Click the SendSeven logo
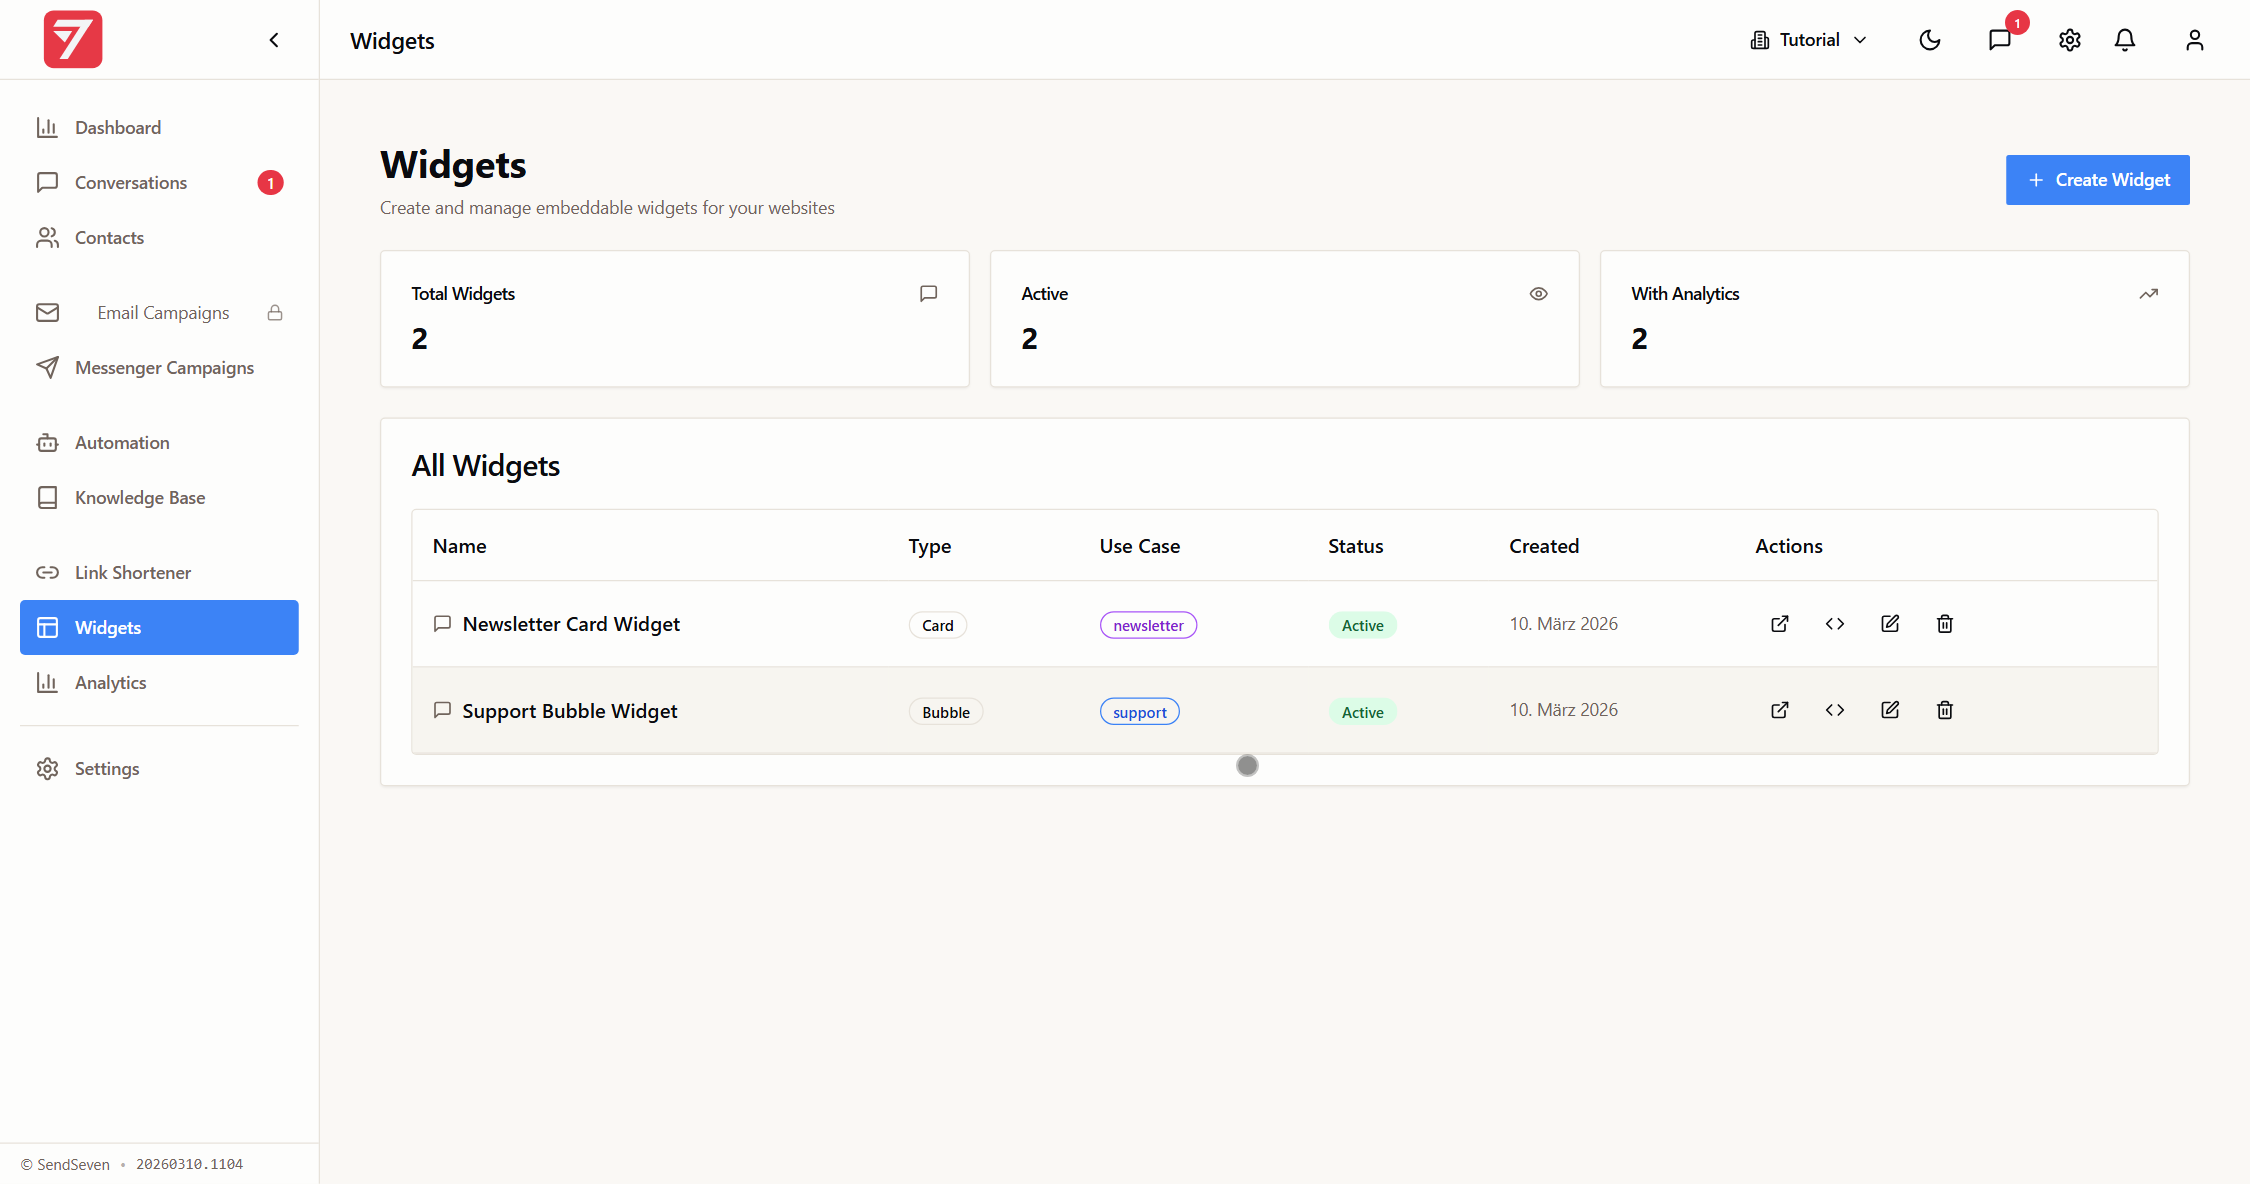Image resolution: width=2250 pixels, height=1184 pixels. point(73,40)
